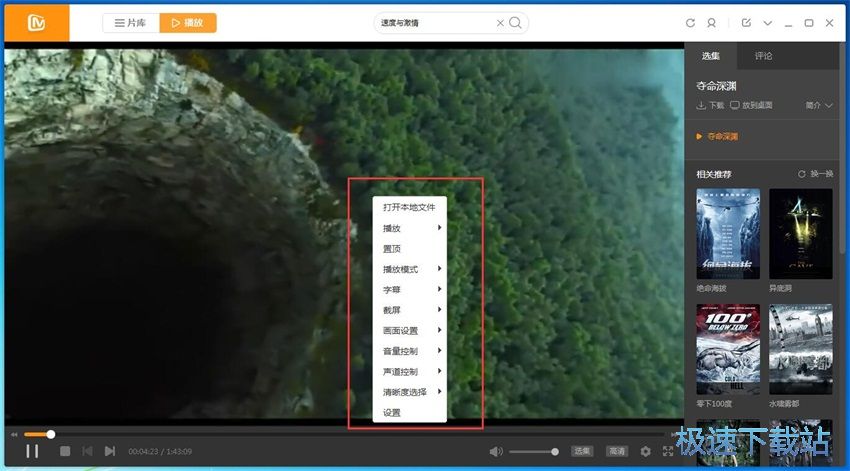Image resolution: width=850 pixels, height=471 pixels.
Task: Pause the video playback
Action: tap(32, 451)
